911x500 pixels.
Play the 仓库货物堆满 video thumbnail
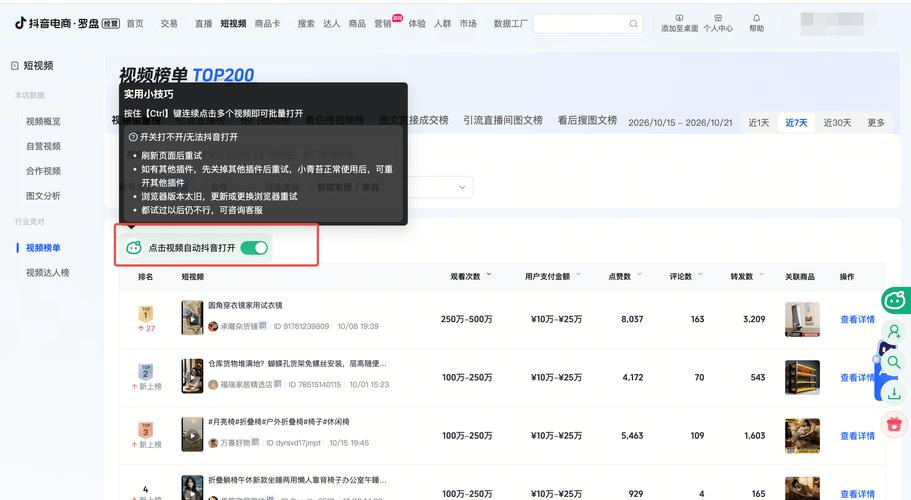tap(192, 376)
